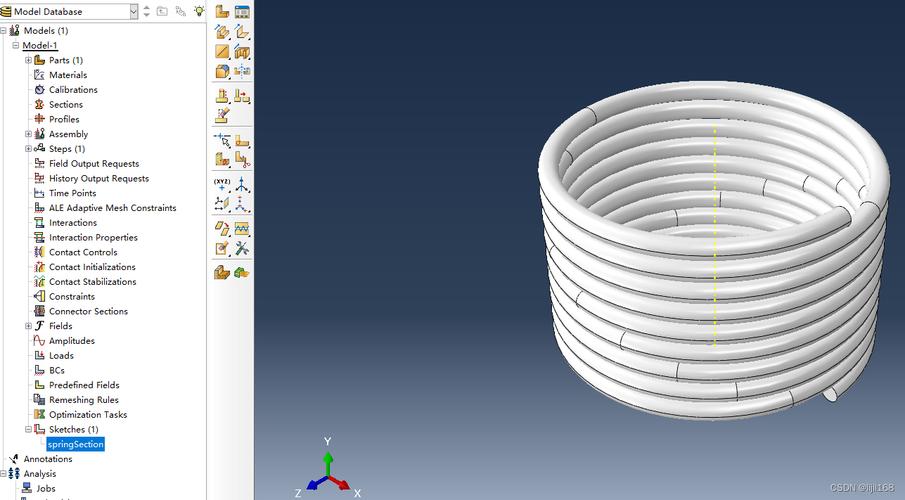Pick the Create Wire Planar tool
This screenshot has width=905, height=500.
[x=222, y=51]
